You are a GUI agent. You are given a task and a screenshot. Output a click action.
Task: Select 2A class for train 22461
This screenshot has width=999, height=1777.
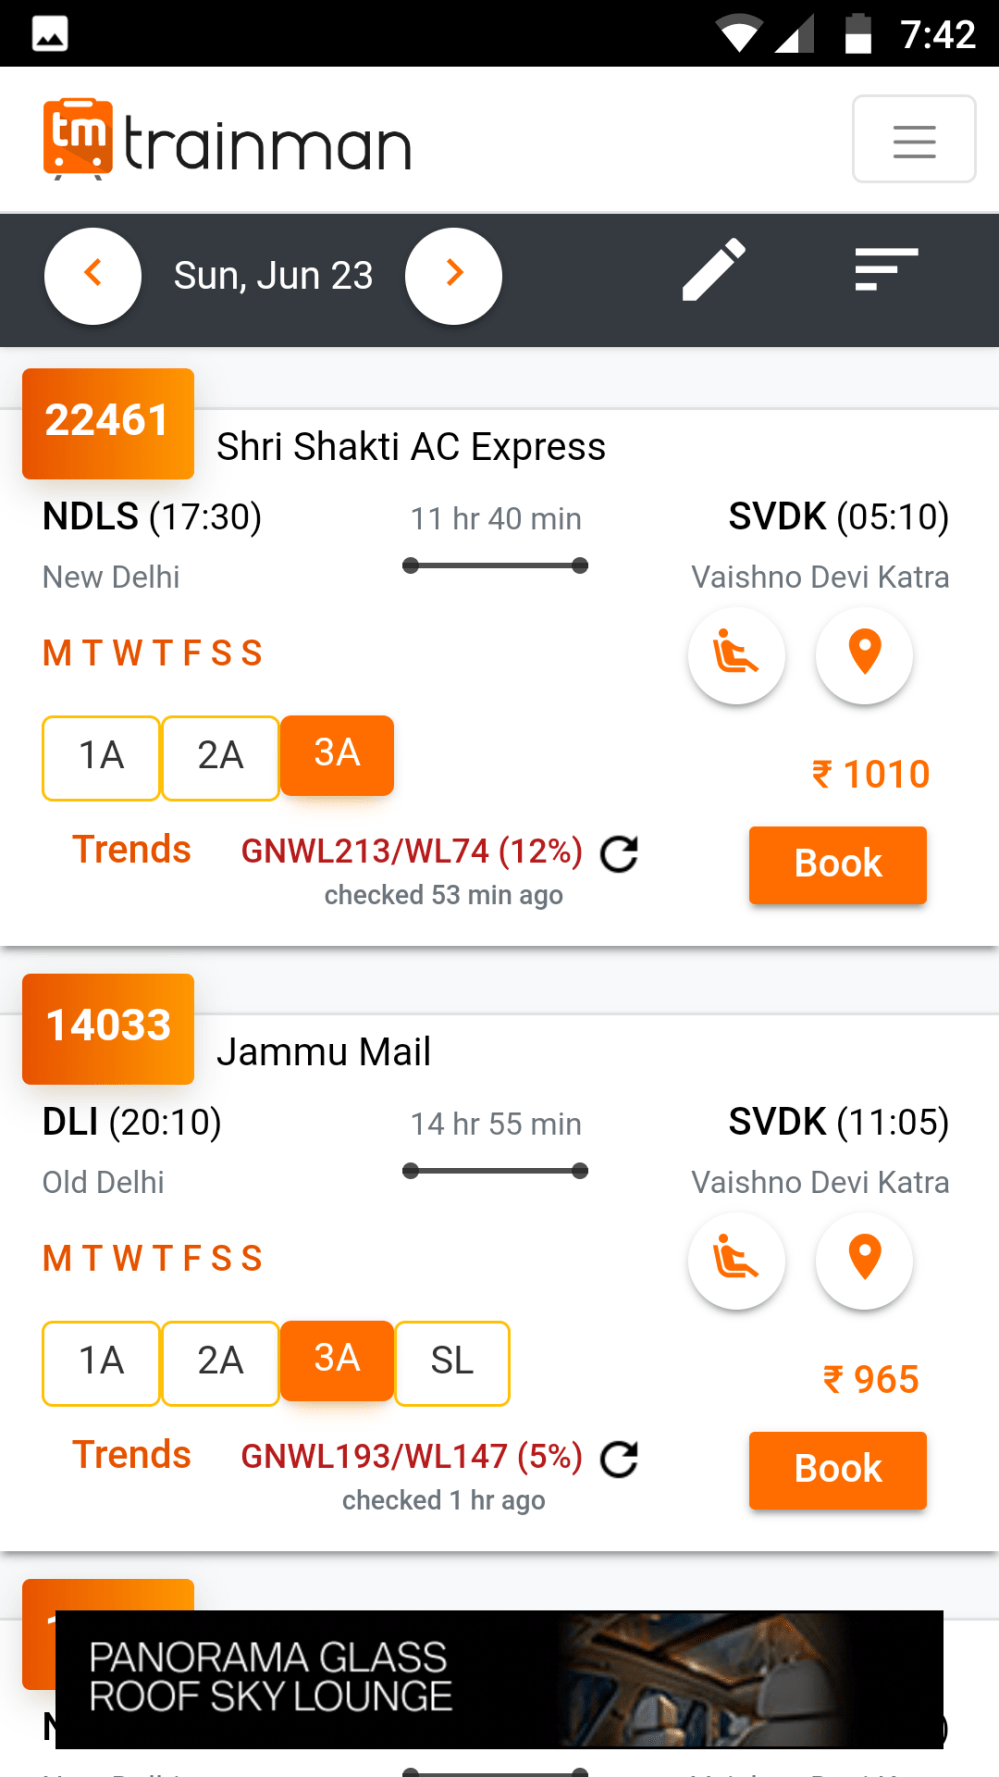click(220, 757)
